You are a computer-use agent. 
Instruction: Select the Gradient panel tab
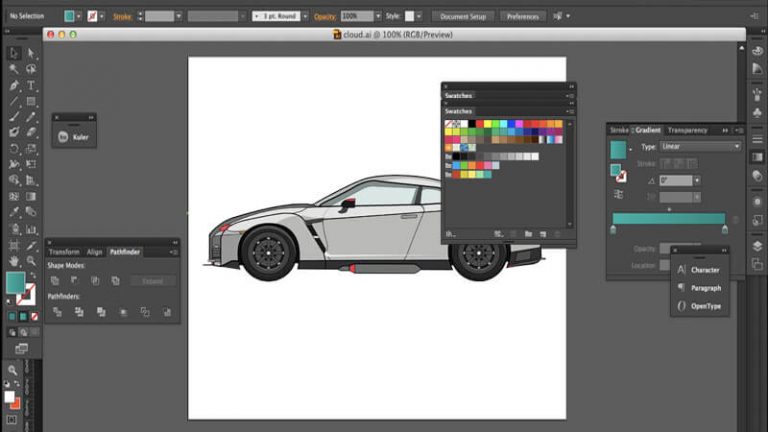click(648, 130)
